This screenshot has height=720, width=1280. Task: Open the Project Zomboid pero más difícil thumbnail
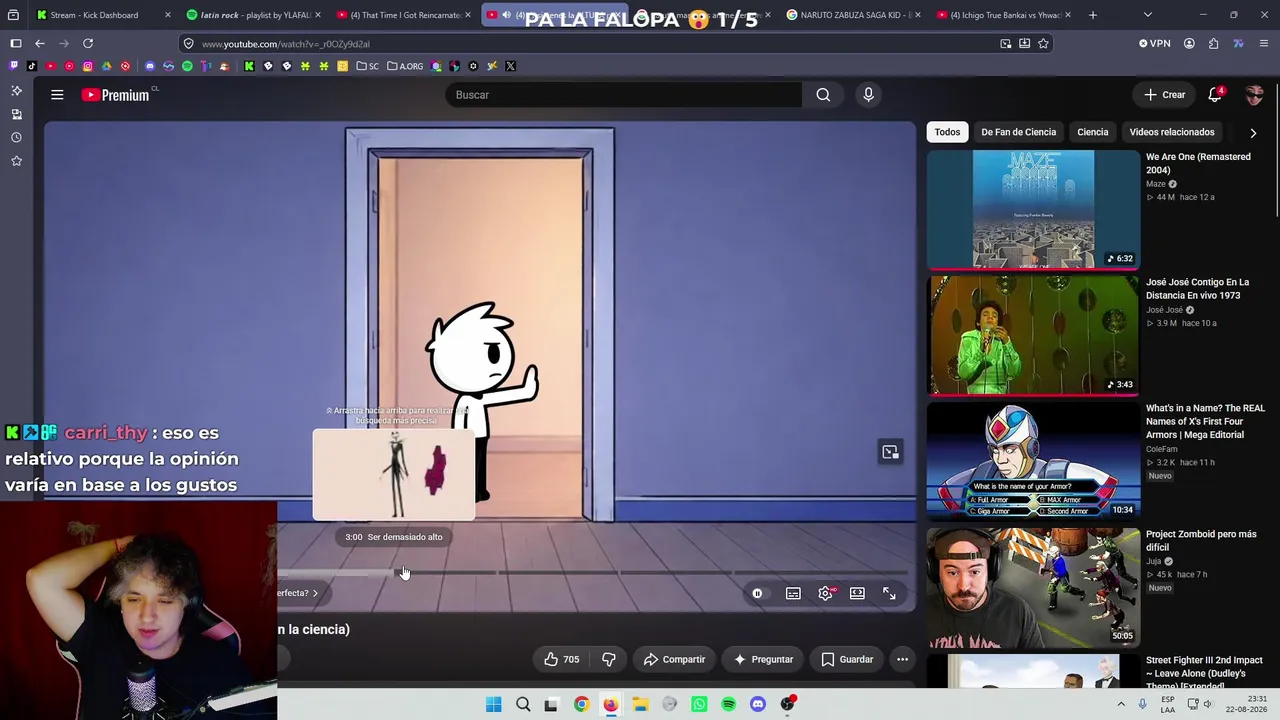[x=1033, y=587]
